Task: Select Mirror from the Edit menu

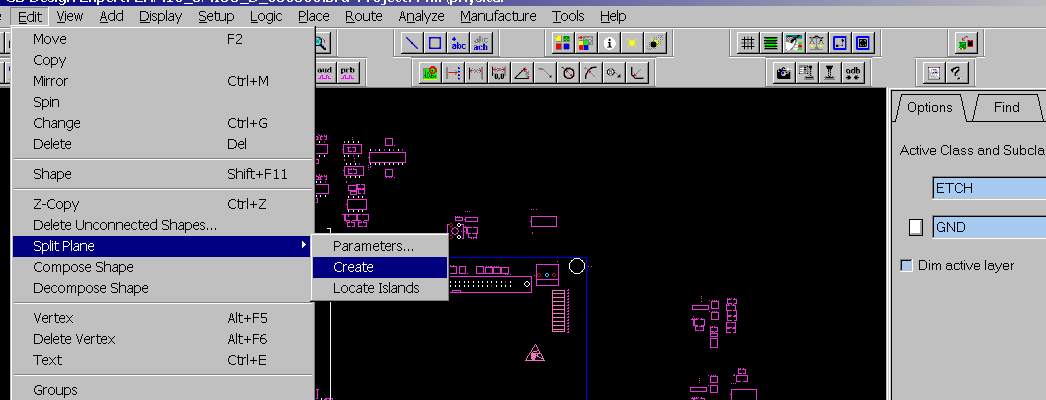Action: [162, 81]
